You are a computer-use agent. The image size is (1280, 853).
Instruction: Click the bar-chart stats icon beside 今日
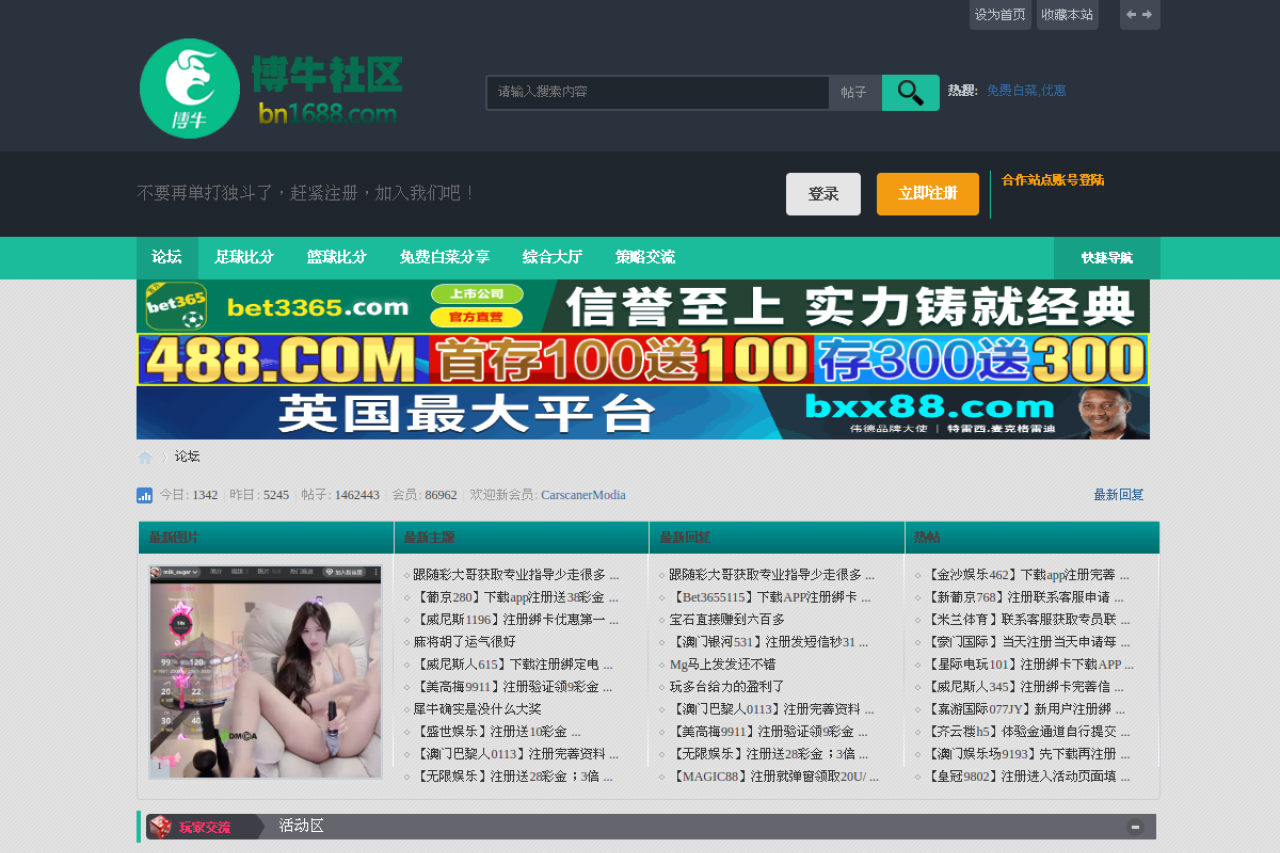tap(145, 495)
